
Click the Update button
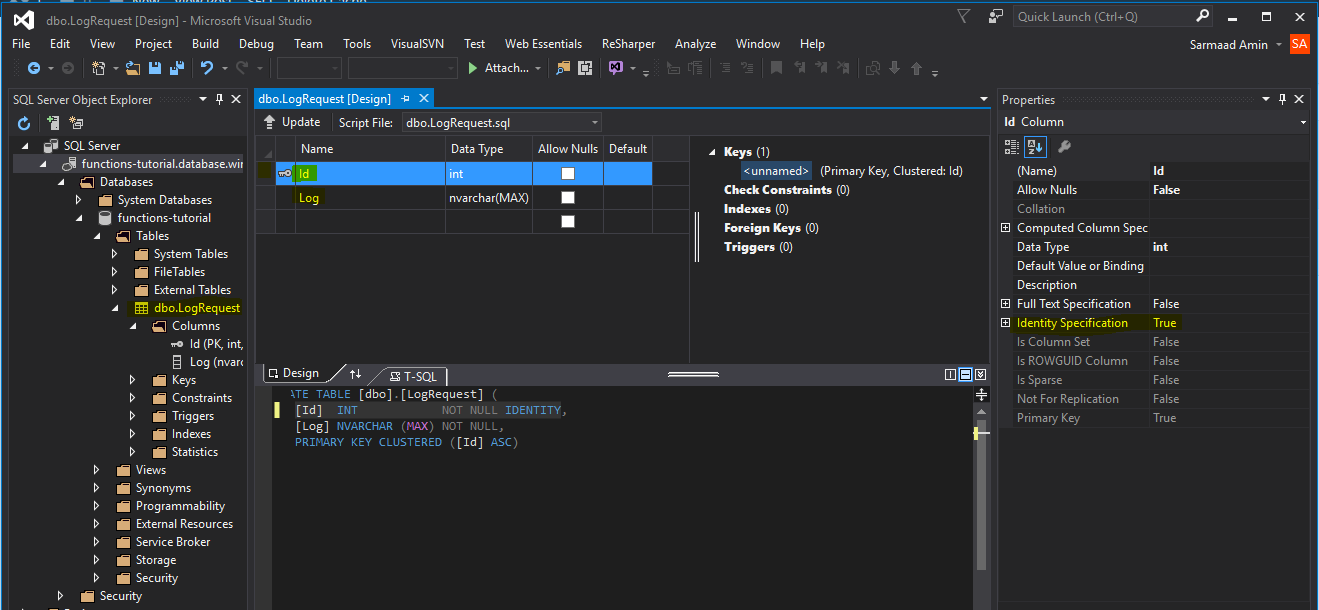[x=291, y=122]
